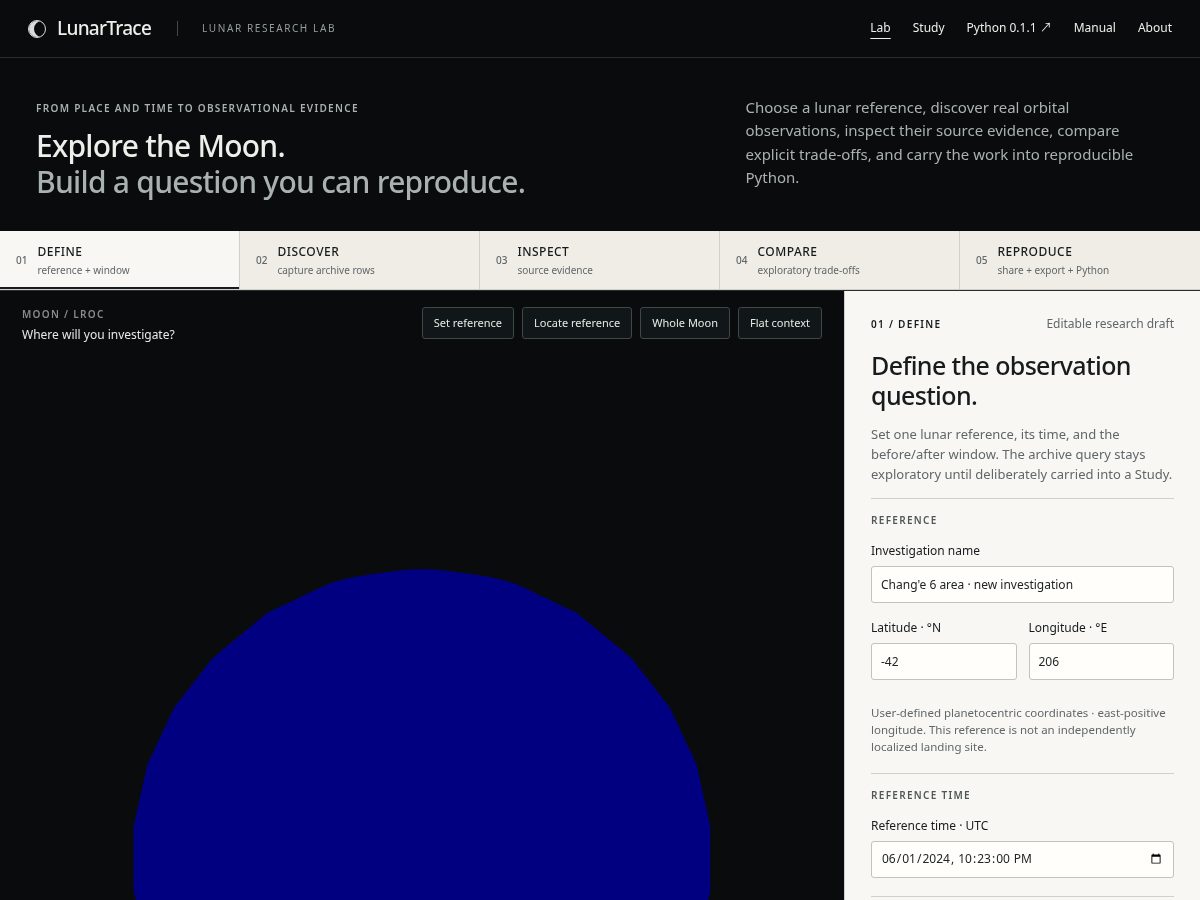Click the Longitude input showing 206
1200x900 pixels.
1101,661
